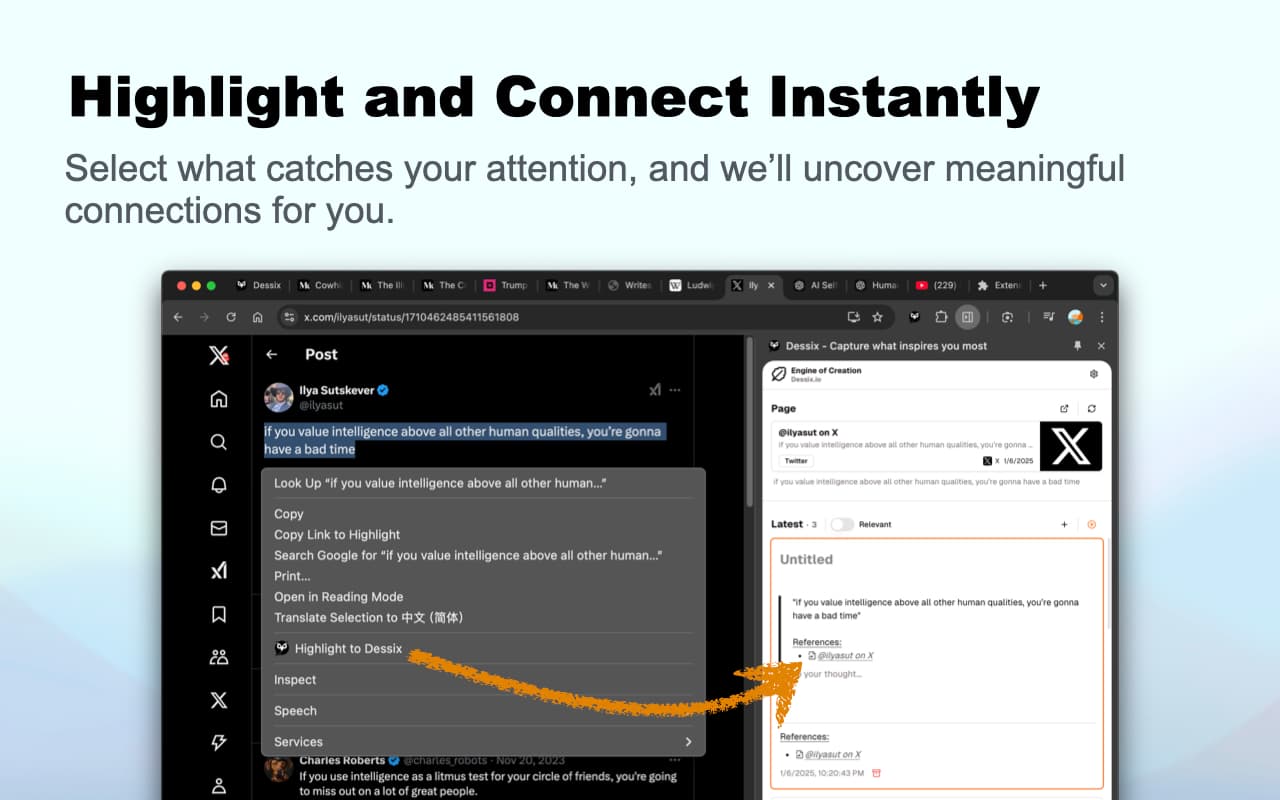The width and height of the screenshot is (1280, 800).
Task: Open Dessix panel settings gear
Action: point(1093,374)
